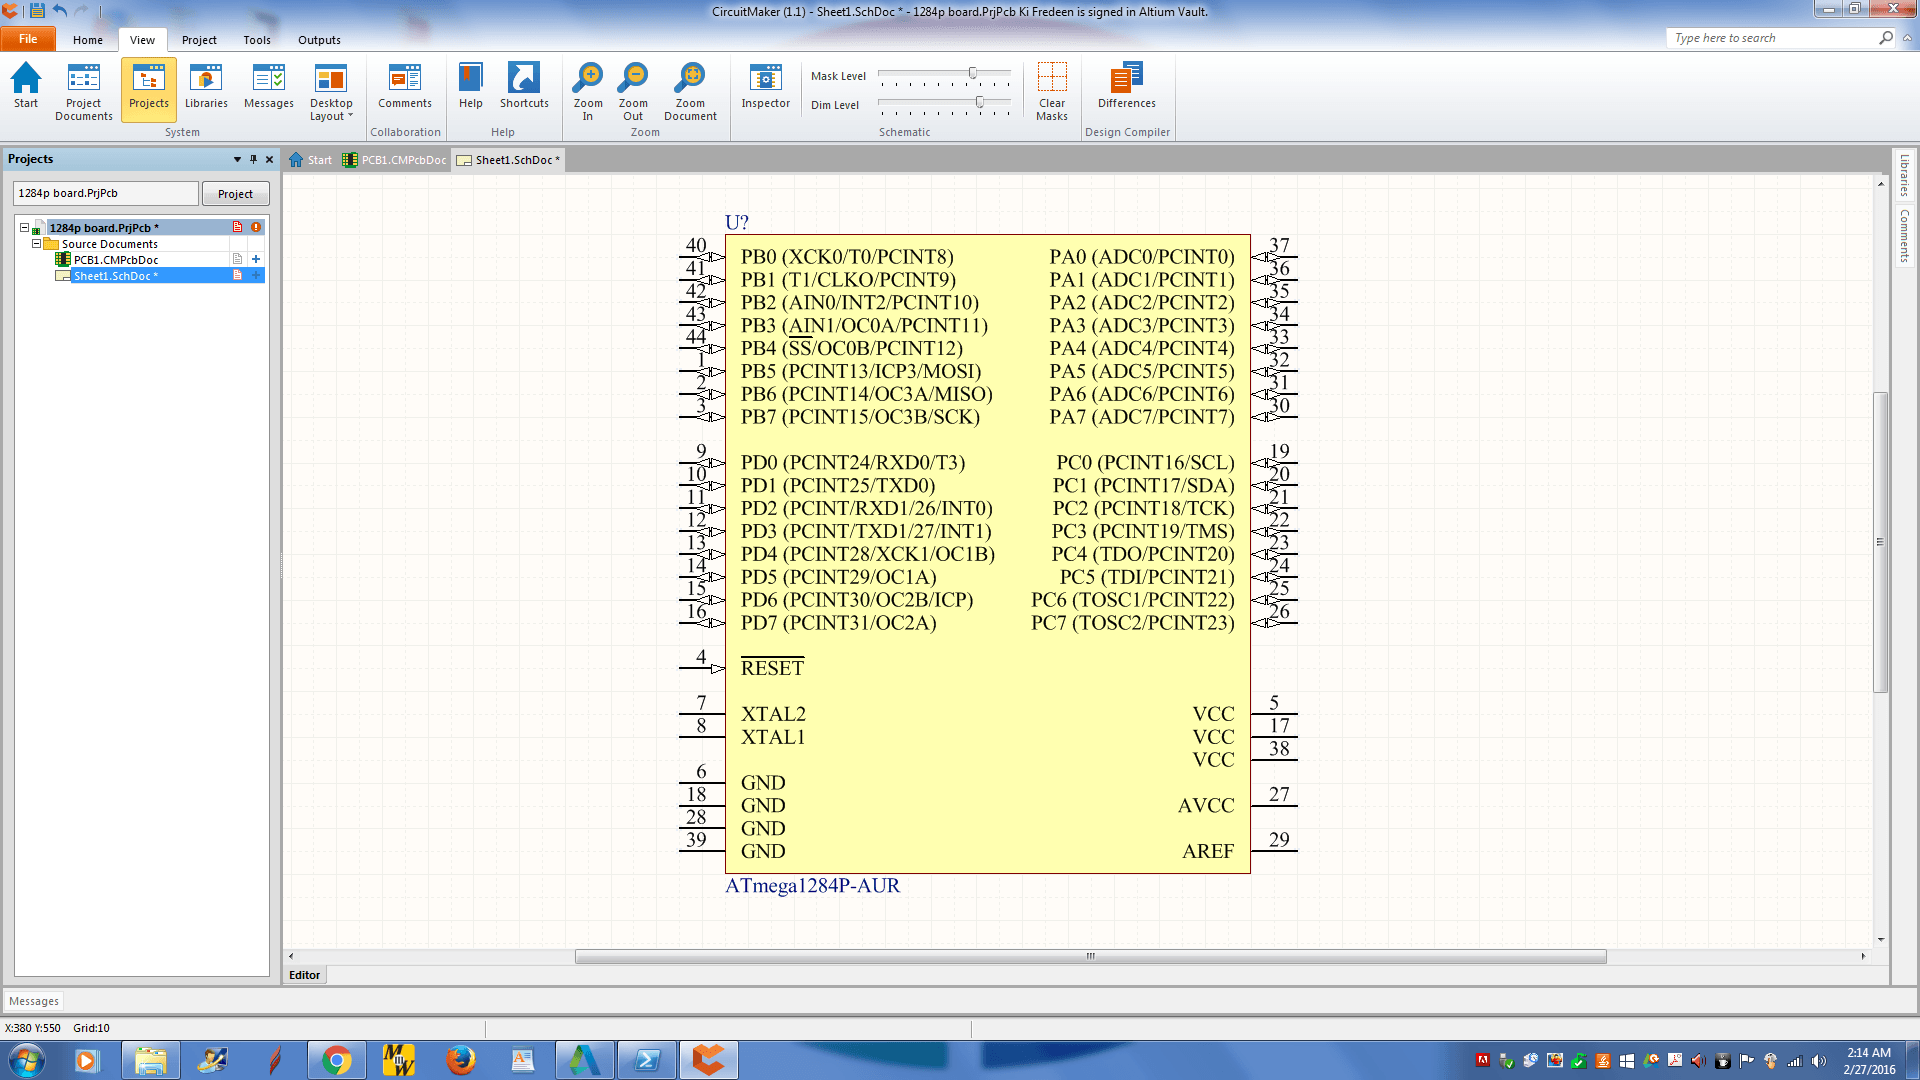Click the RESET pin label on the chip
This screenshot has width=1920, height=1080.
772,668
